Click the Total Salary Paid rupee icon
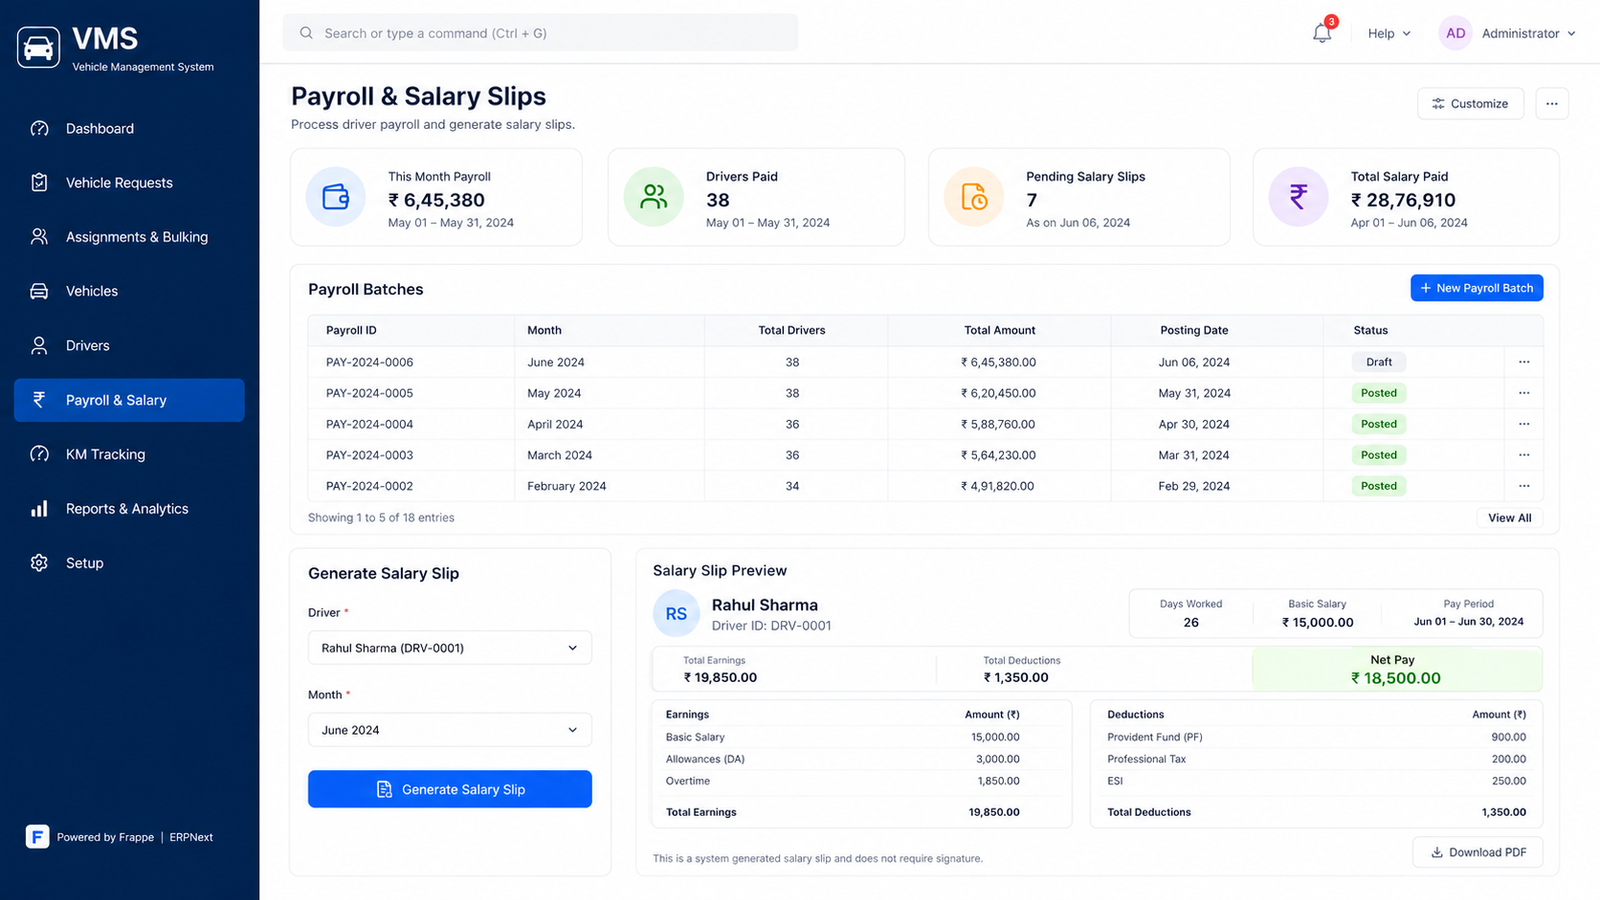The height and width of the screenshot is (900, 1600). point(1298,197)
